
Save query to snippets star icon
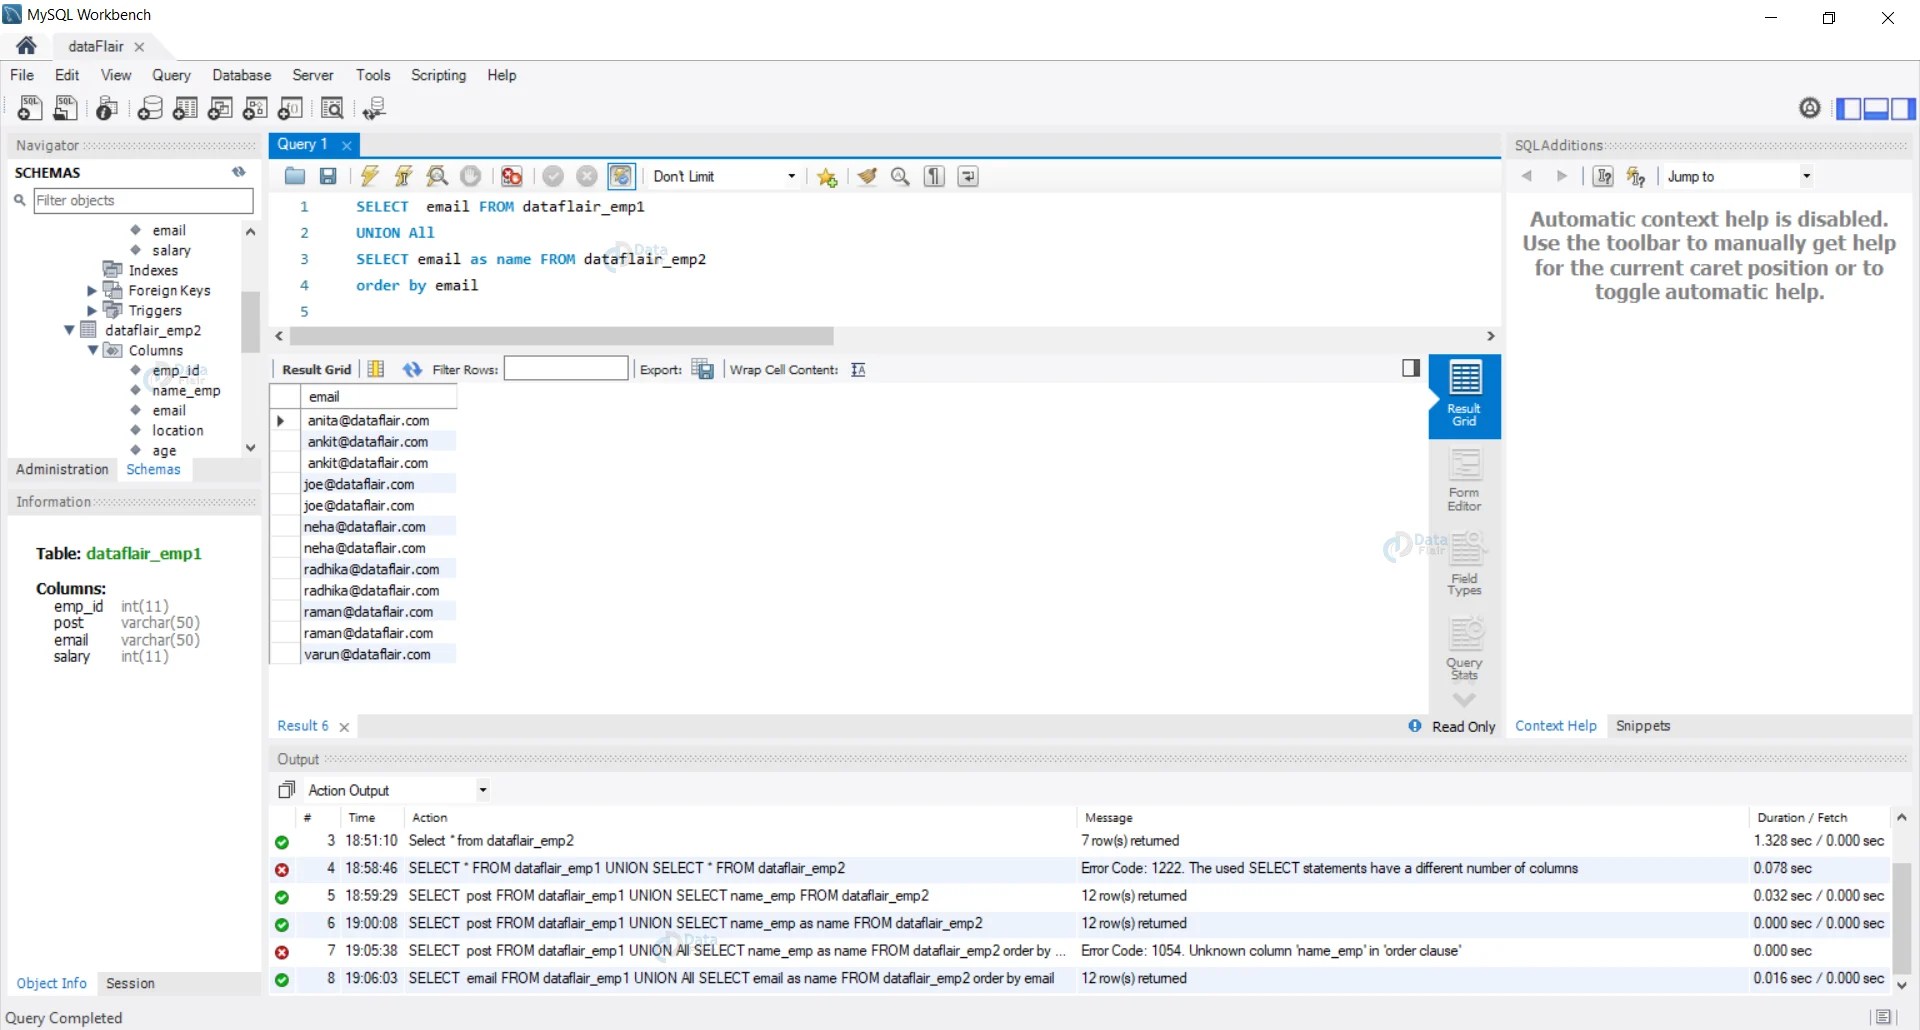[827, 177]
